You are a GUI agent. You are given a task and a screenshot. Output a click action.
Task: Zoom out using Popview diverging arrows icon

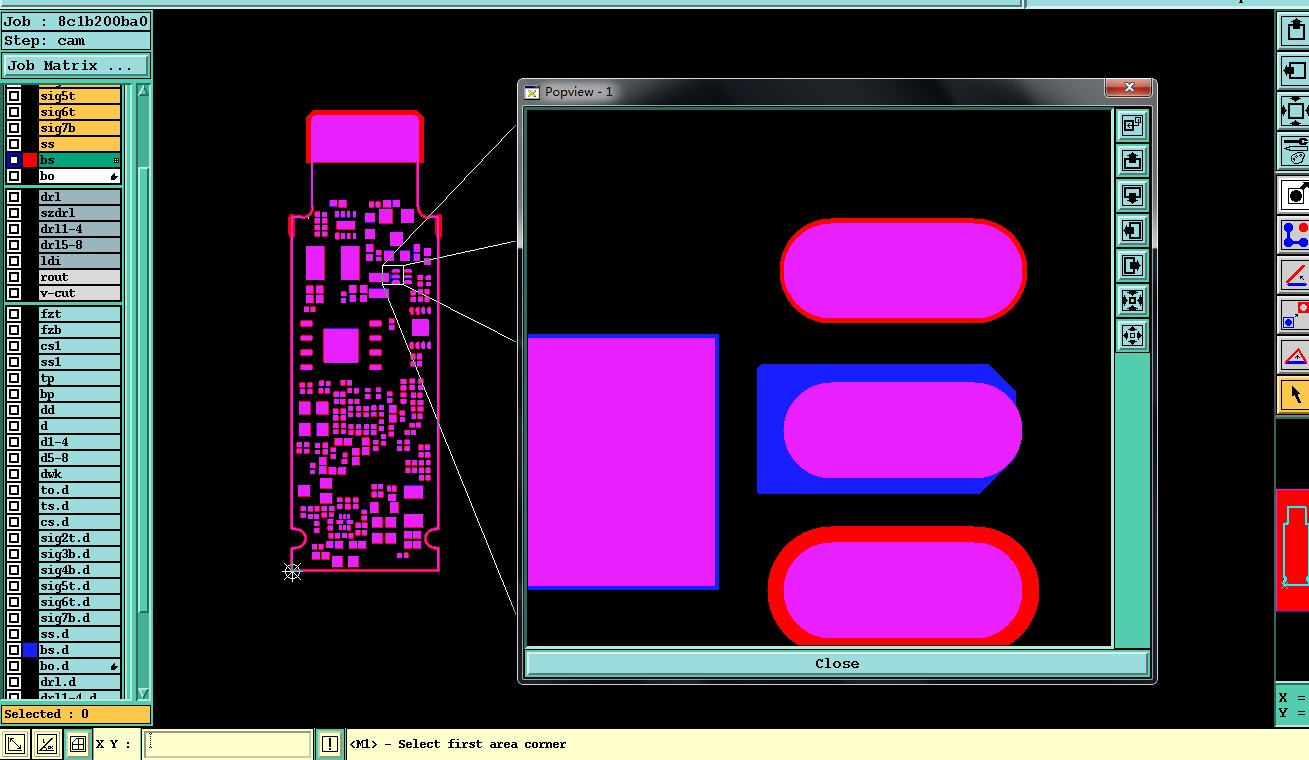point(1132,335)
